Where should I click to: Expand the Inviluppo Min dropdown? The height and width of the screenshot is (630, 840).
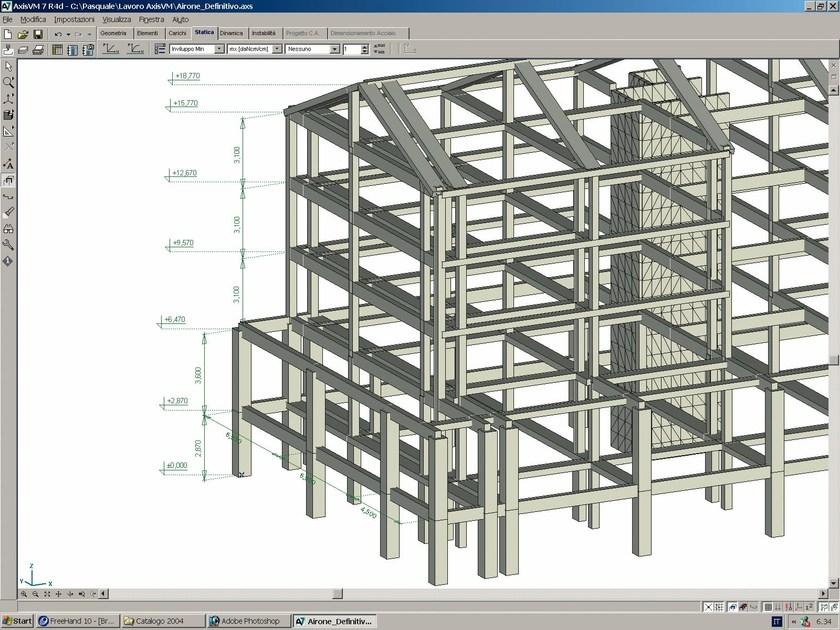pyautogui.click(x=219, y=48)
